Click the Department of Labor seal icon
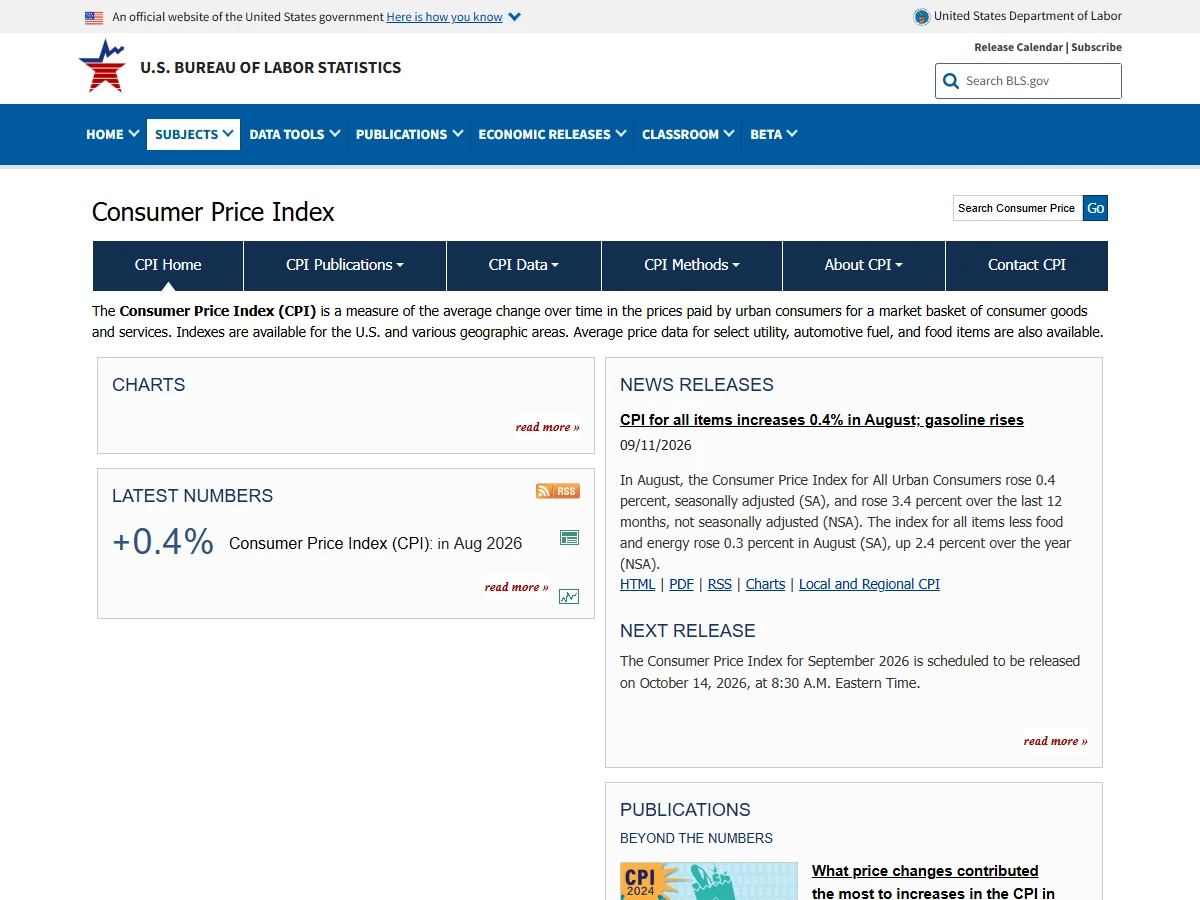Image resolution: width=1200 pixels, height=900 pixels. [922, 16]
